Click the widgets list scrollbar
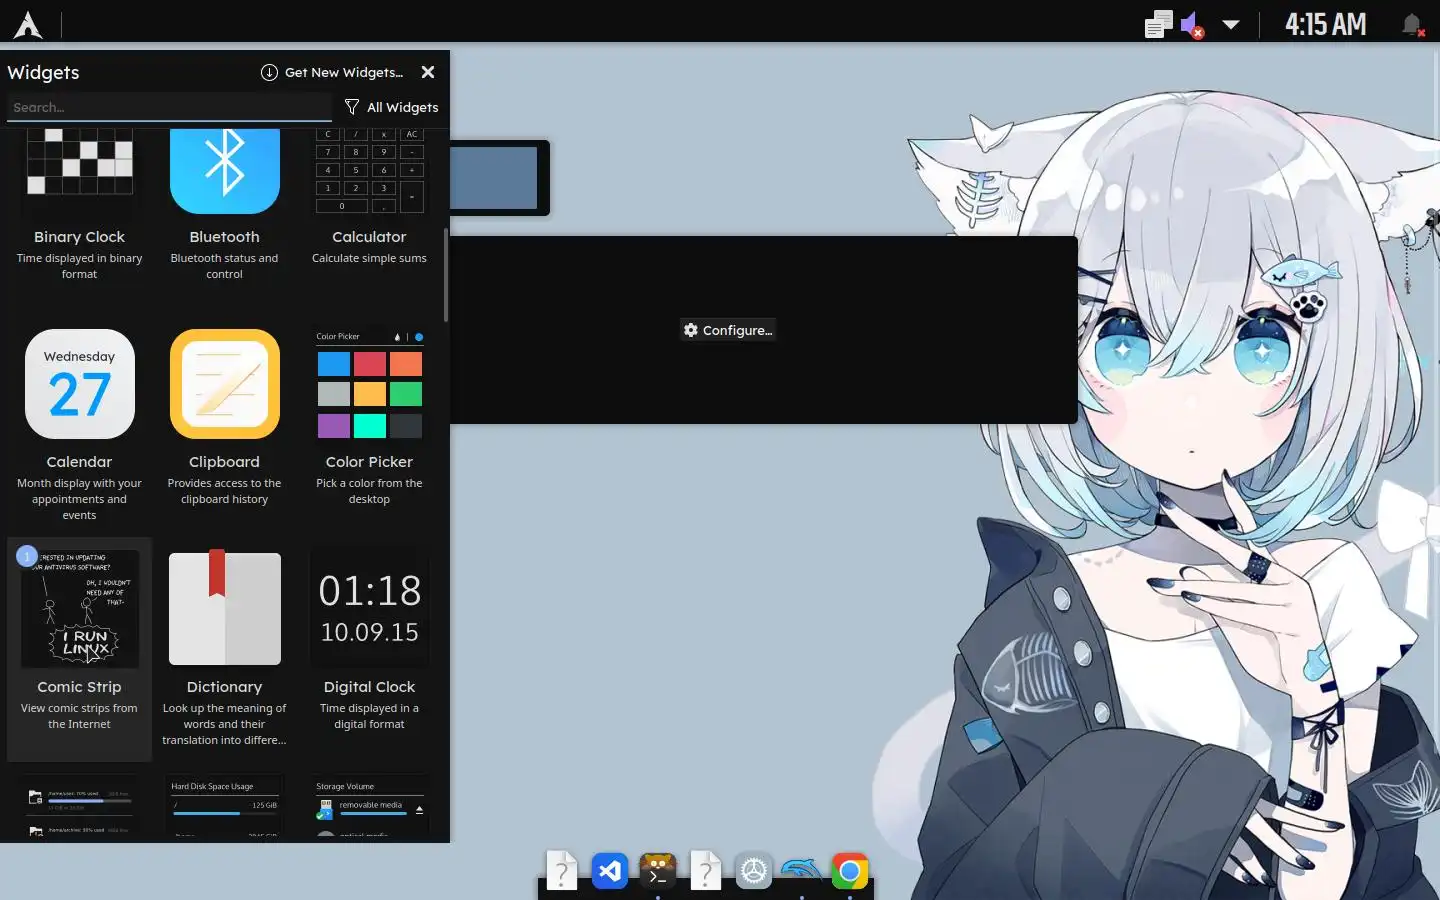This screenshot has width=1440, height=900. pos(445,275)
